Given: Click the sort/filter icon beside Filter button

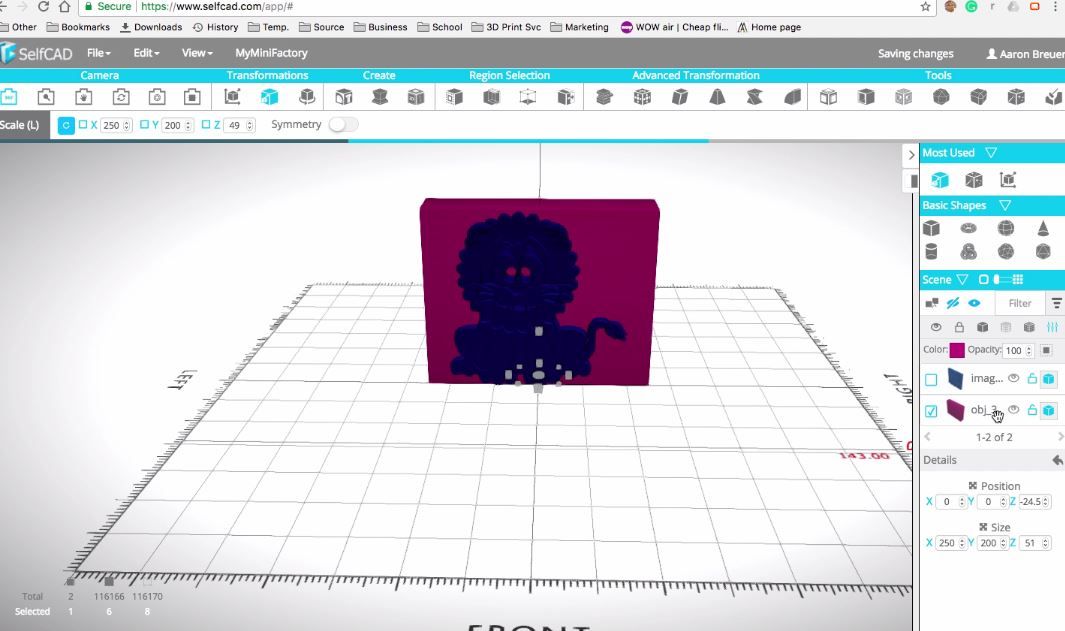Looking at the screenshot, I should [x=1057, y=303].
